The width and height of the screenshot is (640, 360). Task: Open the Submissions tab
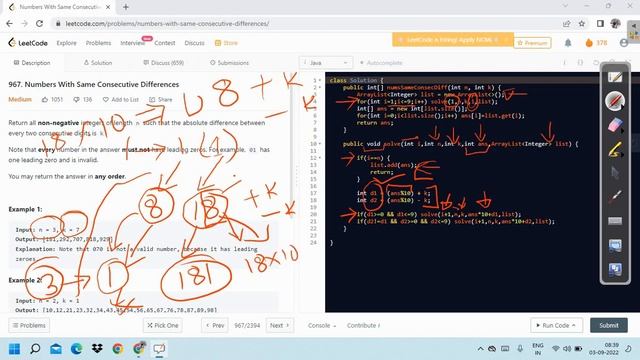point(229,63)
